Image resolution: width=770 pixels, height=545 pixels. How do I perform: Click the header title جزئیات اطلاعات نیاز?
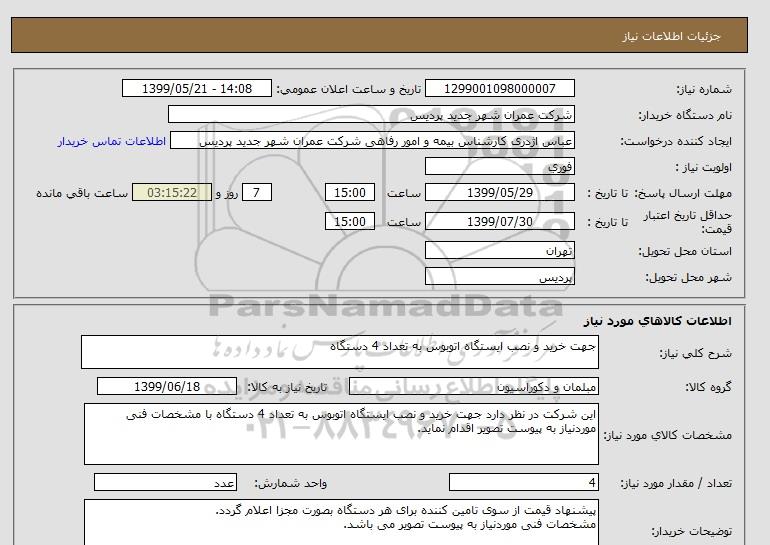(671, 36)
